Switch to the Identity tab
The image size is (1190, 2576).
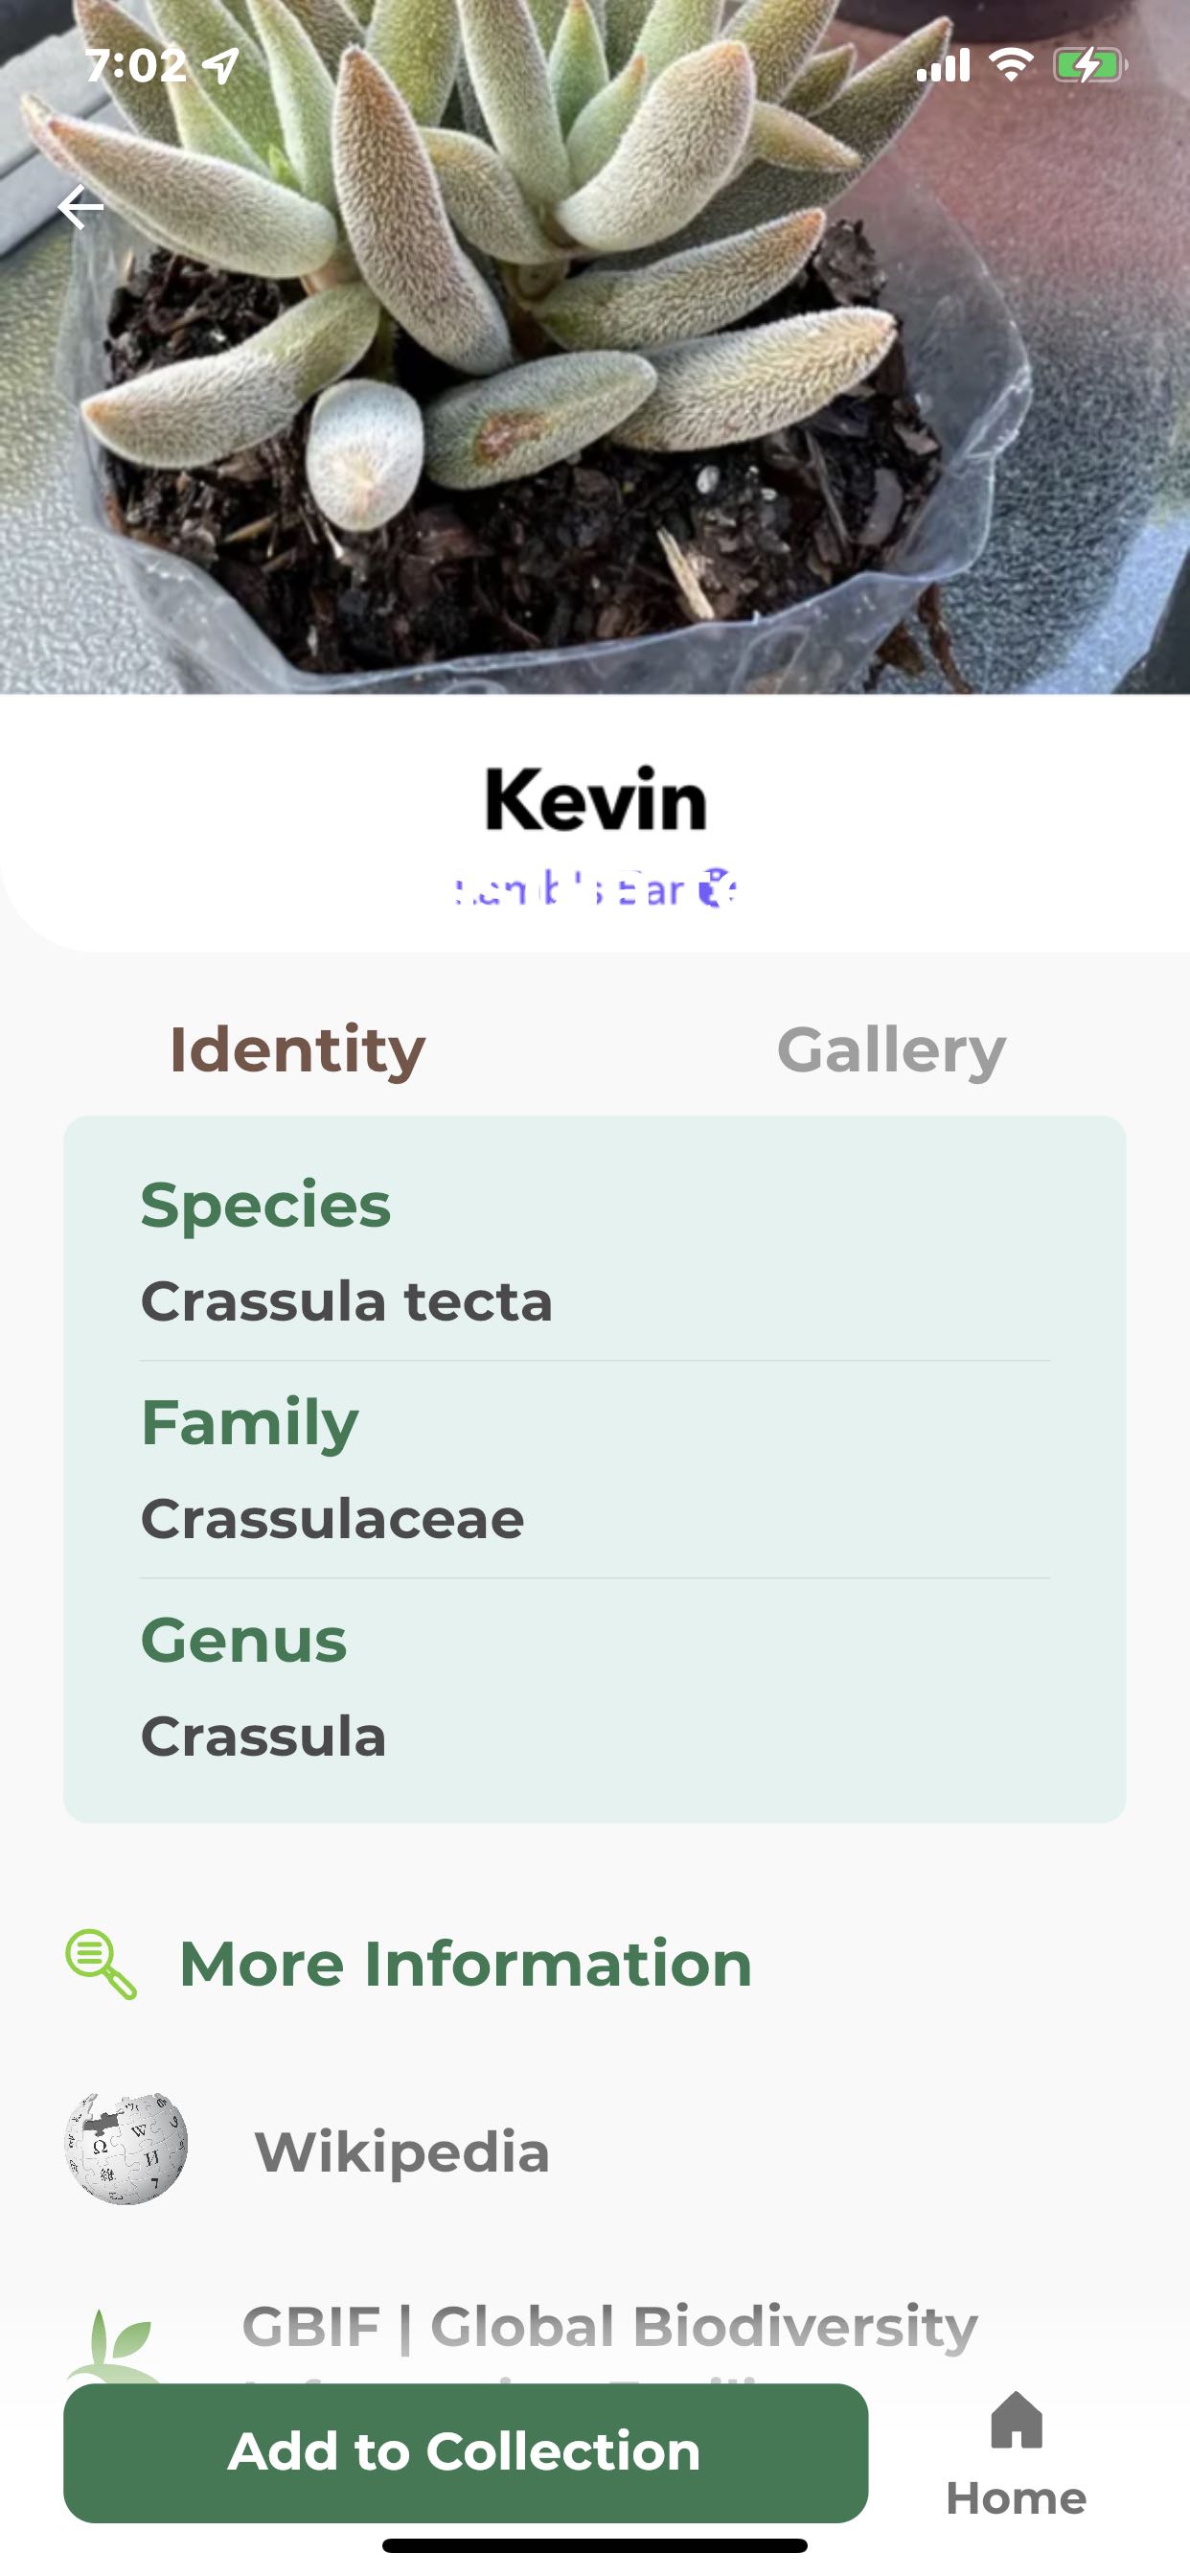[298, 1050]
